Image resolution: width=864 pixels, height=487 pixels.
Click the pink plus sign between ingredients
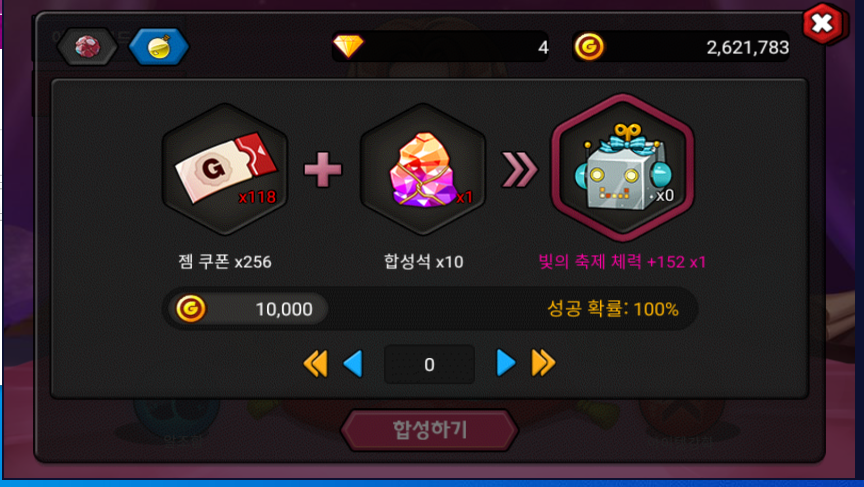323,169
